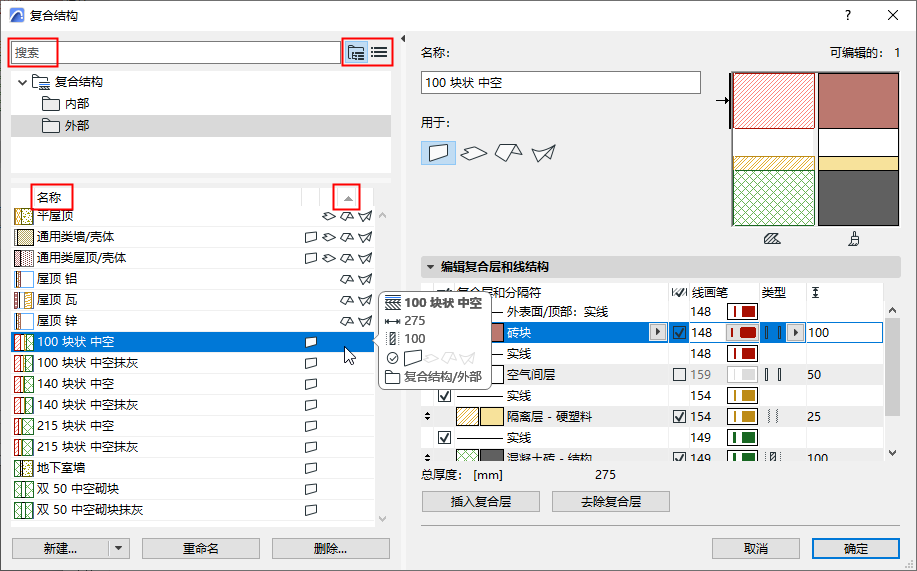Confirm with the 确定 button
This screenshot has height=571, width=917.
point(856,548)
